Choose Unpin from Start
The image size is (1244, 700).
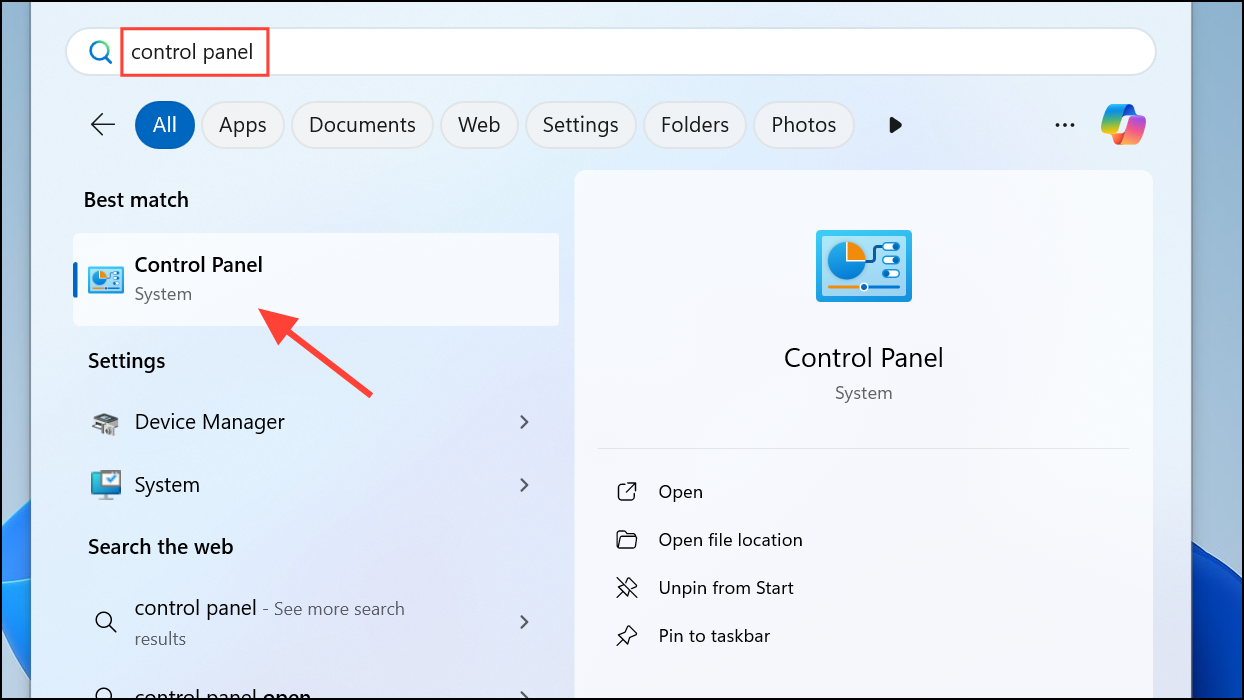click(726, 588)
